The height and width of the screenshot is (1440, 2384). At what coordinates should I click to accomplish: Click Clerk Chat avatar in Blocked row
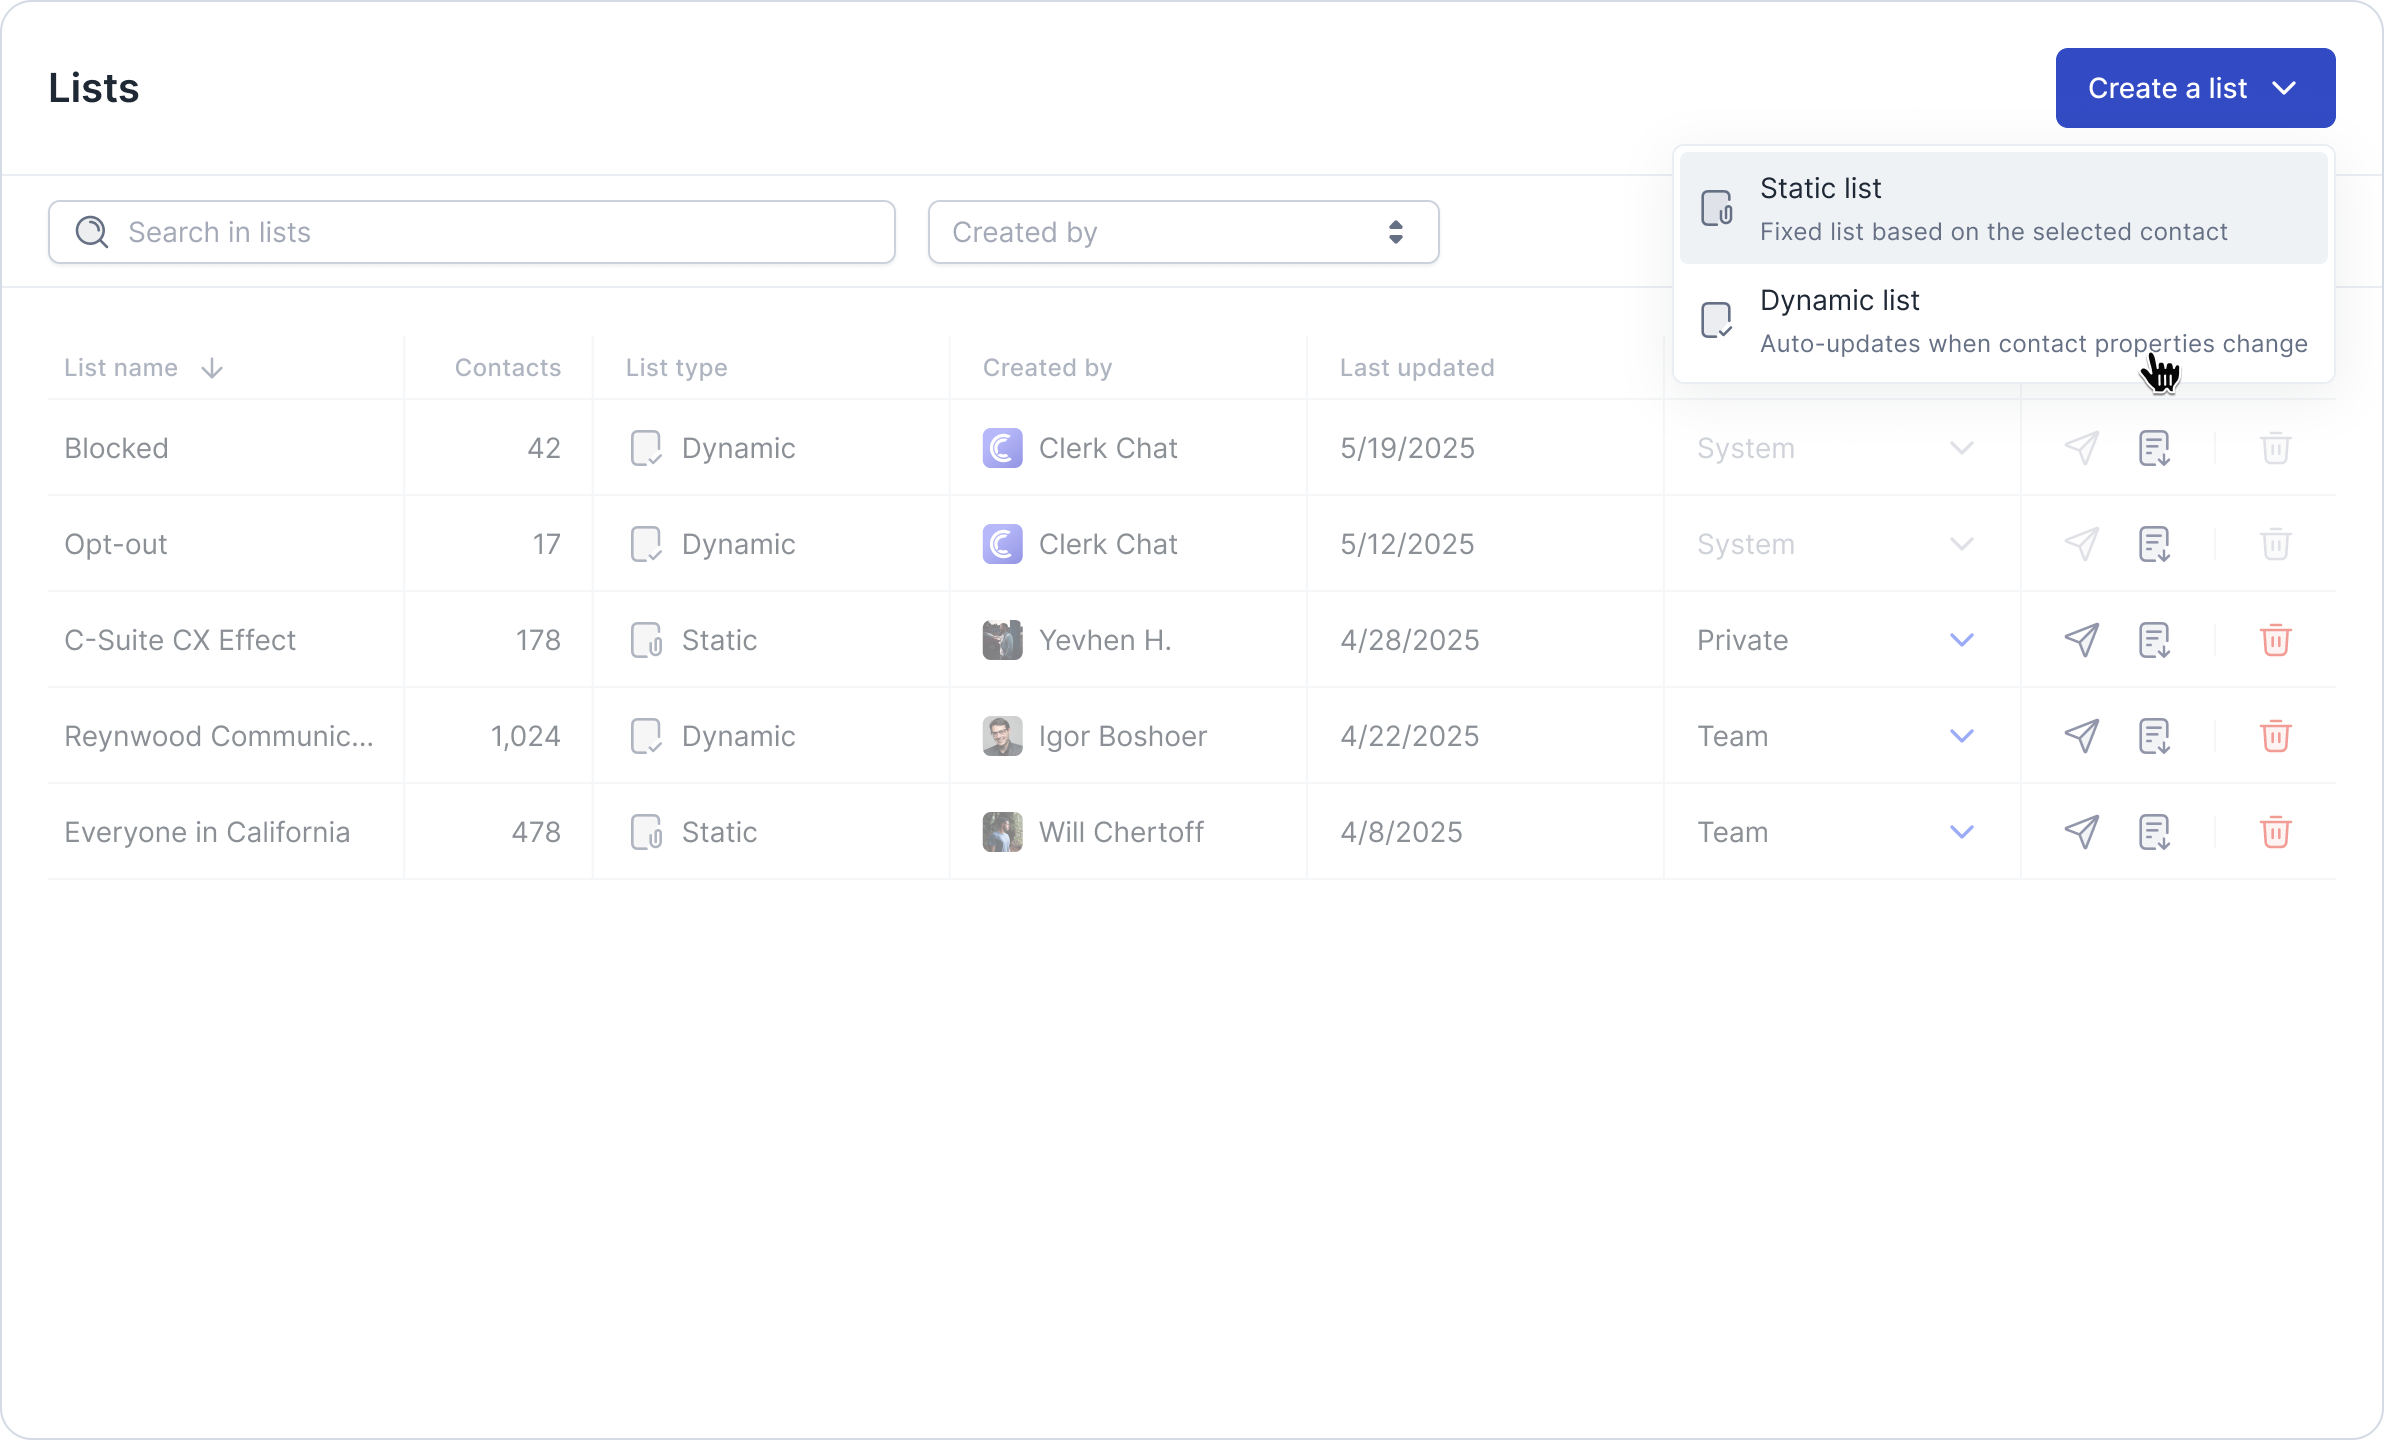click(x=1002, y=448)
